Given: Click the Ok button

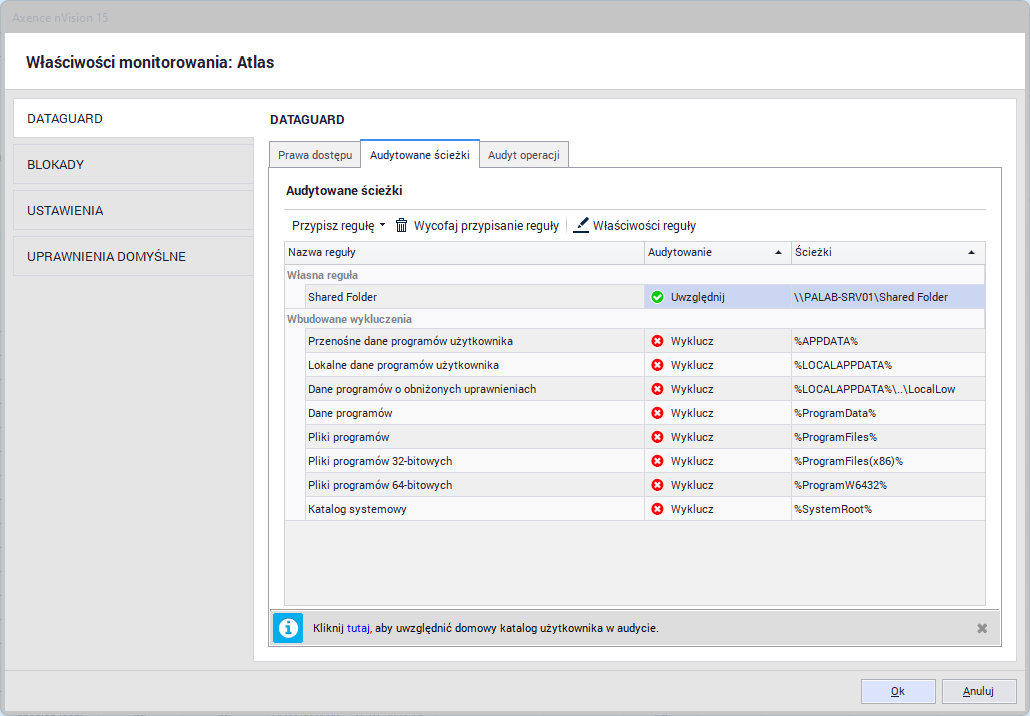Looking at the screenshot, I should 898,691.
